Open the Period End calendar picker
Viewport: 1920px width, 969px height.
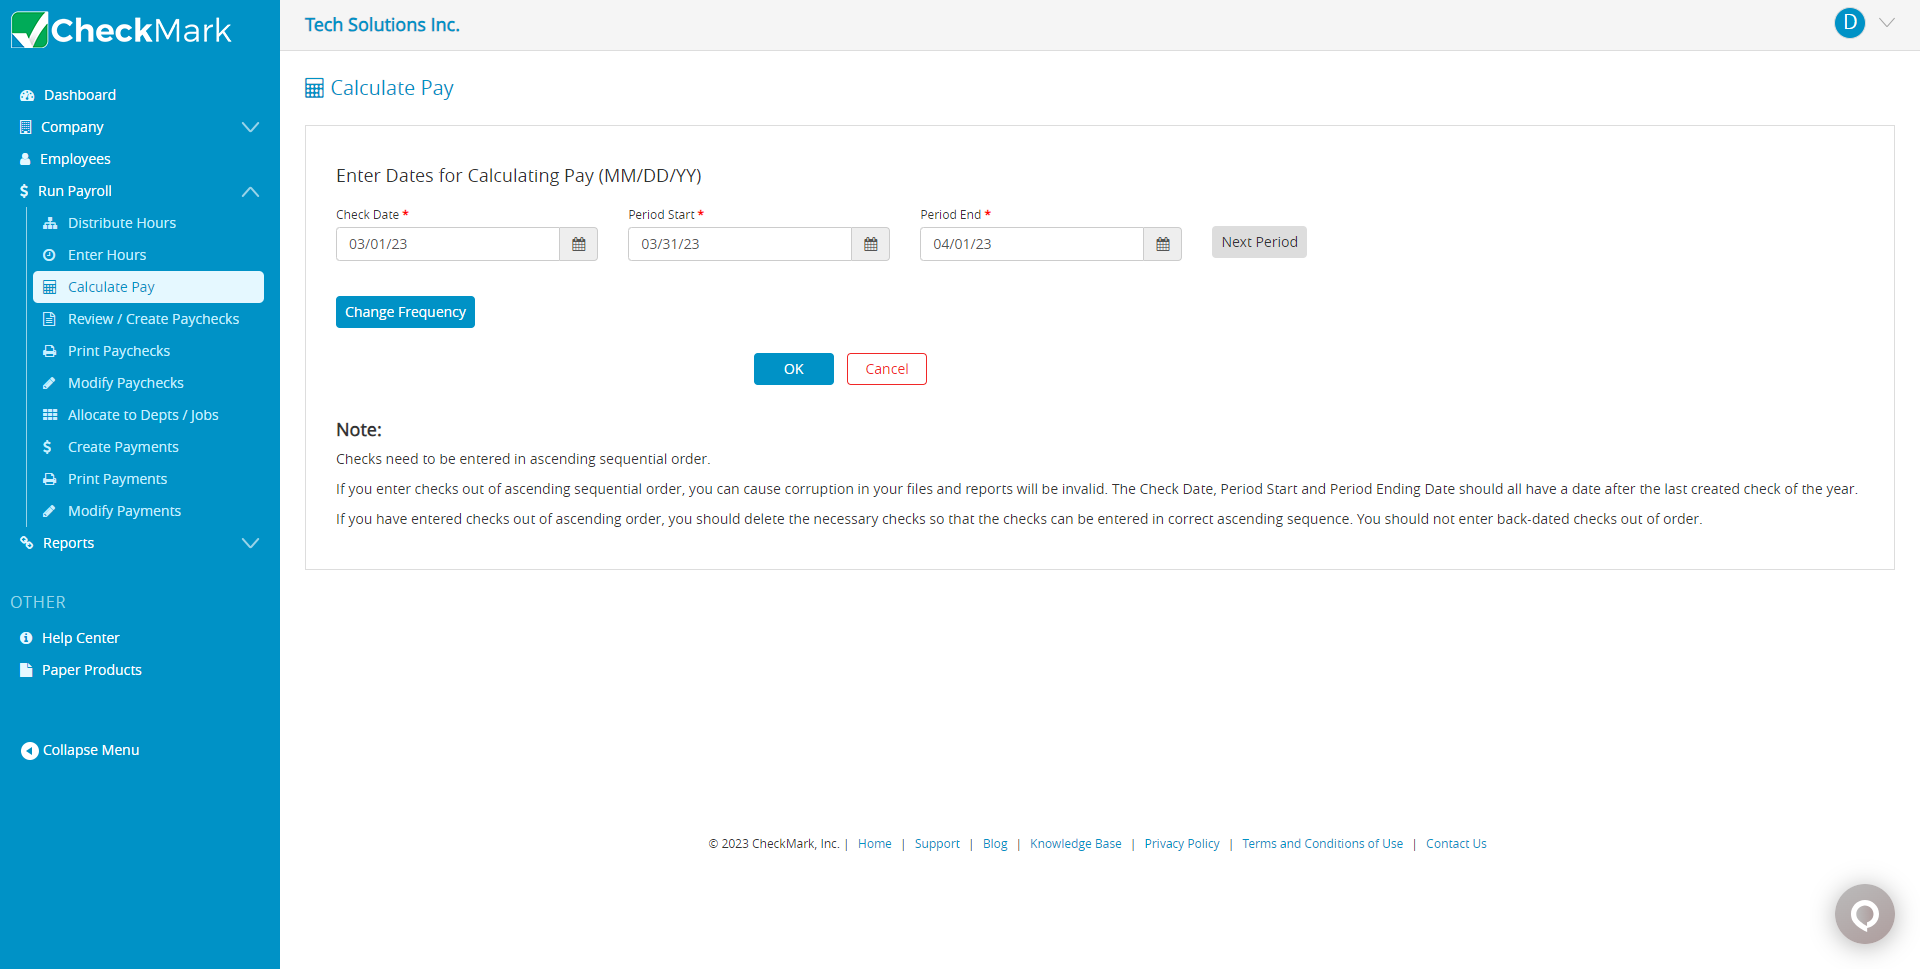(x=1162, y=244)
